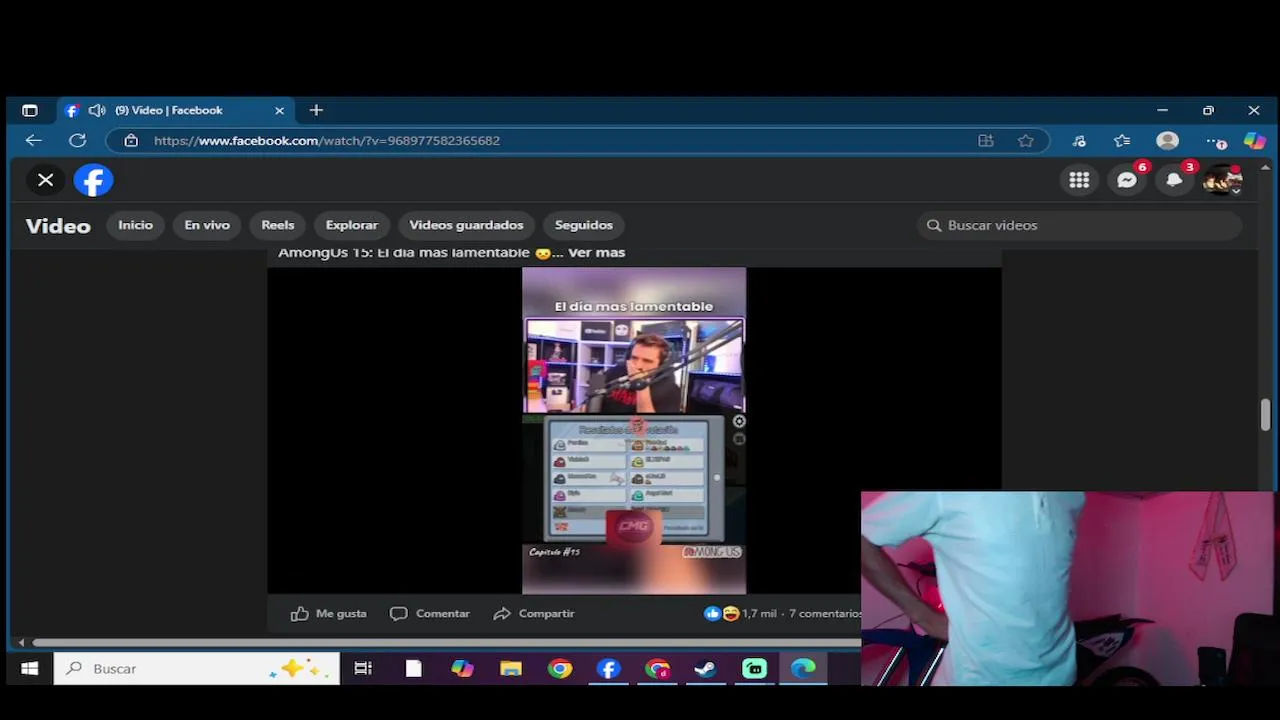Click Me gusta on the video
1280x720 pixels.
click(x=329, y=614)
